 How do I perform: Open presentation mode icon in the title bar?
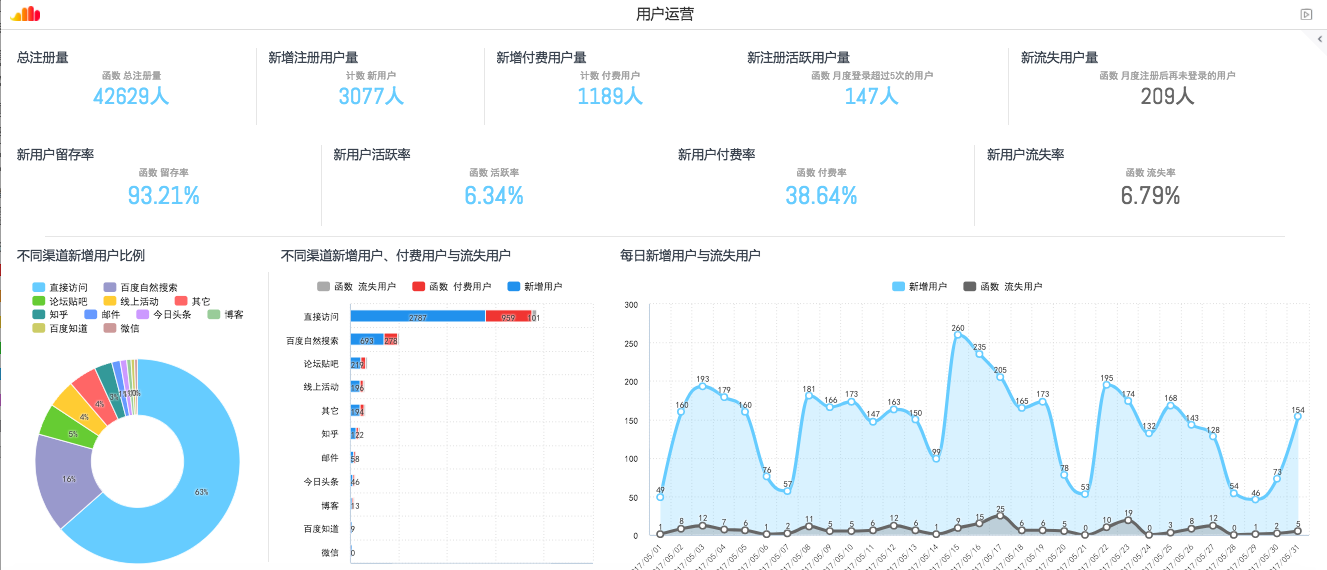click(x=1306, y=14)
